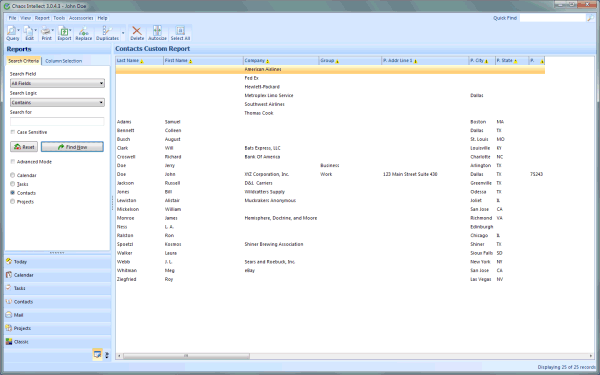Click the Print toolbar icon
The height and width of the screenshot is (375, 600).
point(46,33)
